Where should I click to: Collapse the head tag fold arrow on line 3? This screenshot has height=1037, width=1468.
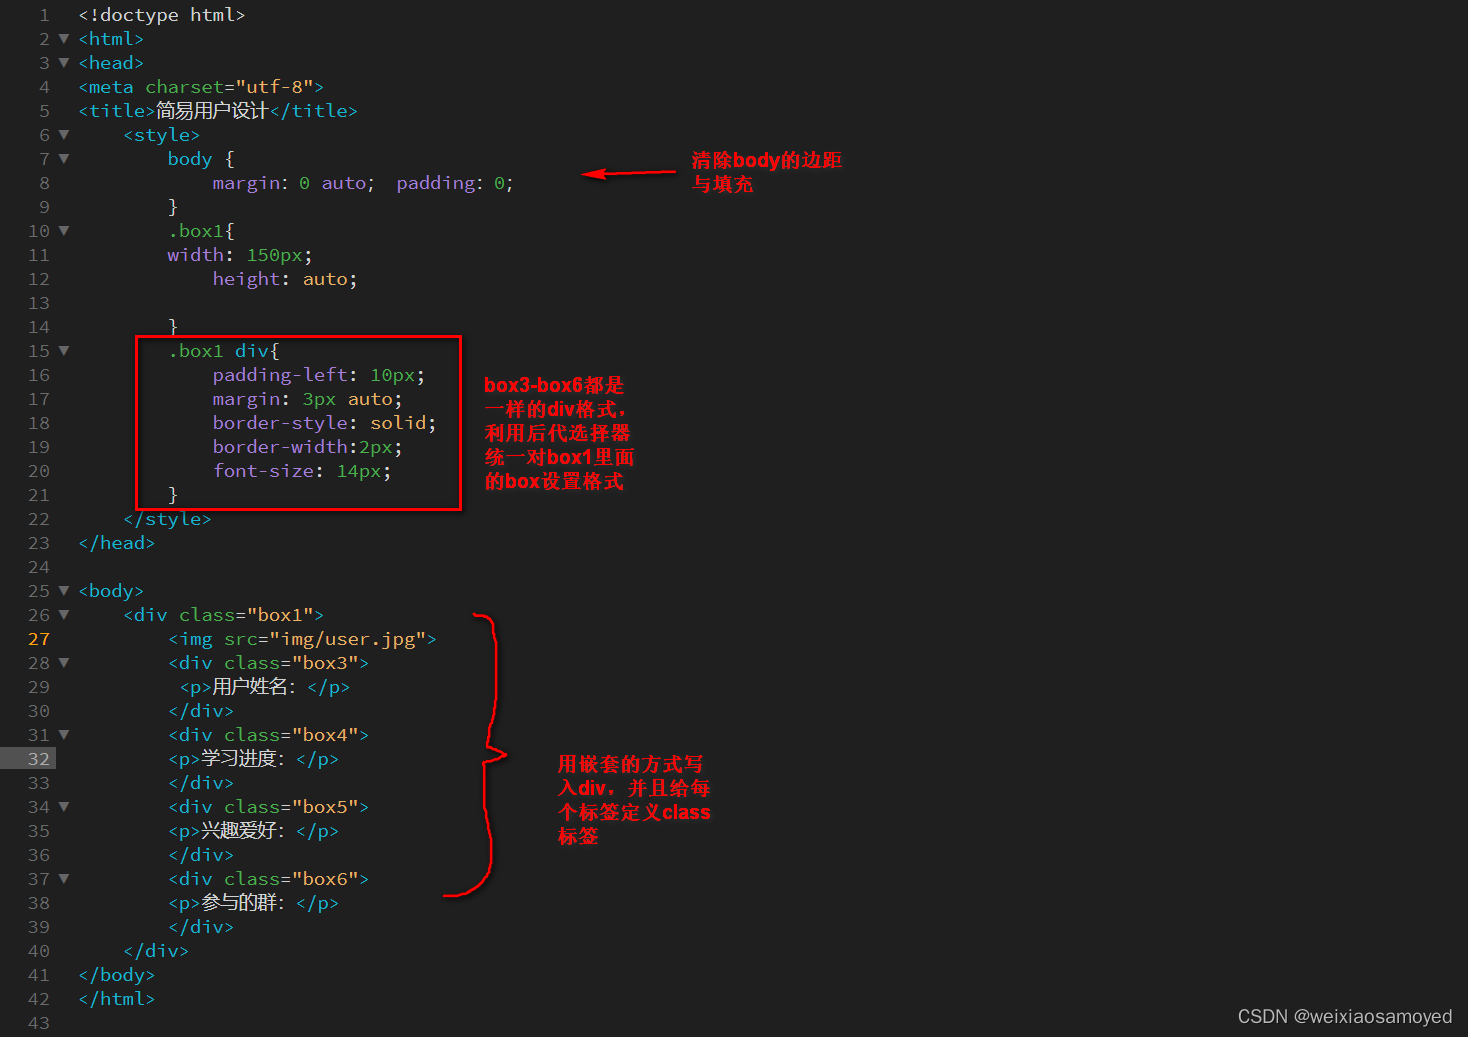click(64, 63)
